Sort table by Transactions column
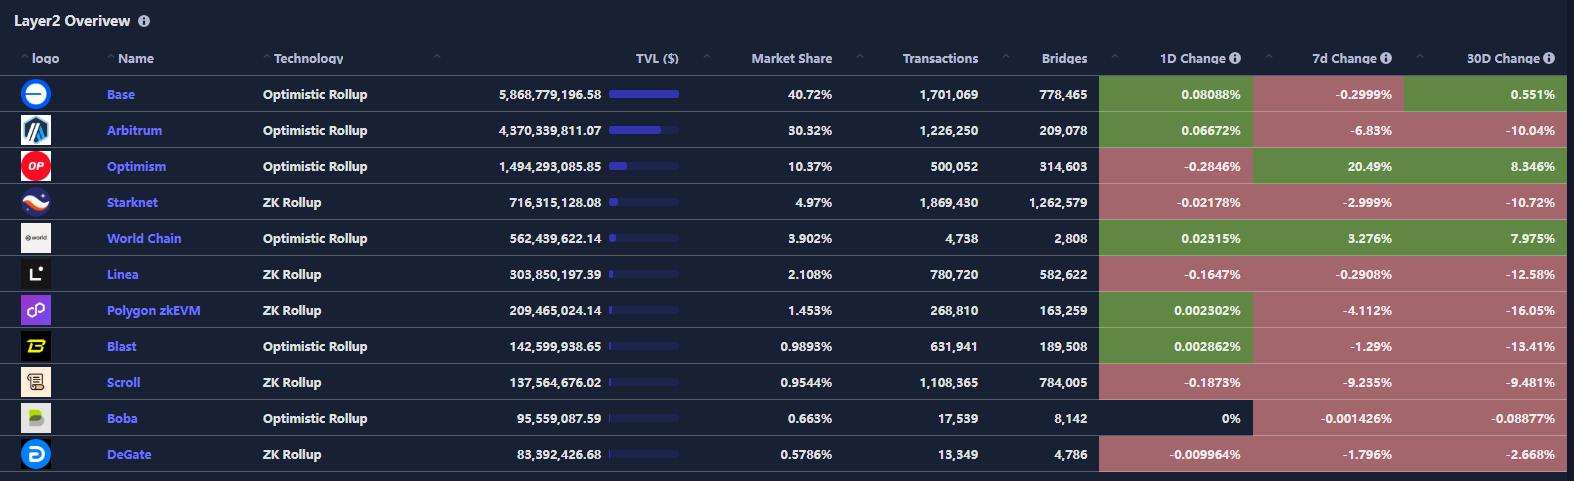 click(940, 58)
